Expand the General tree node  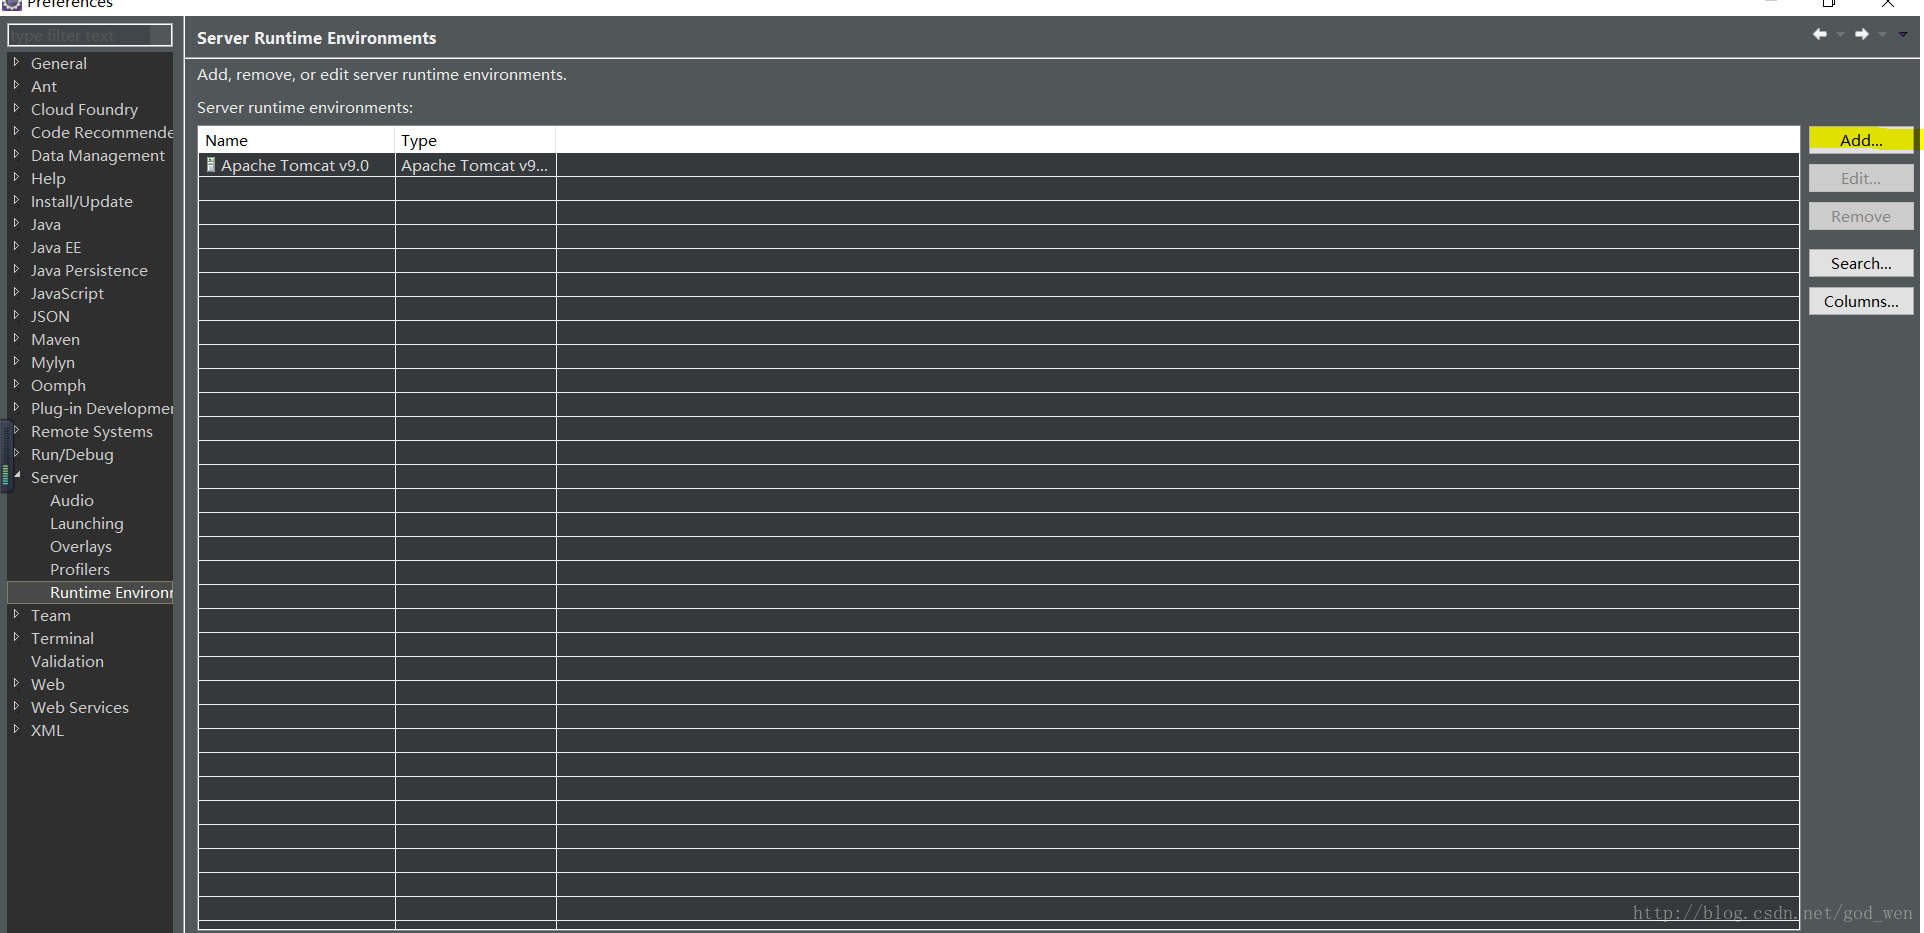(16, 62)
